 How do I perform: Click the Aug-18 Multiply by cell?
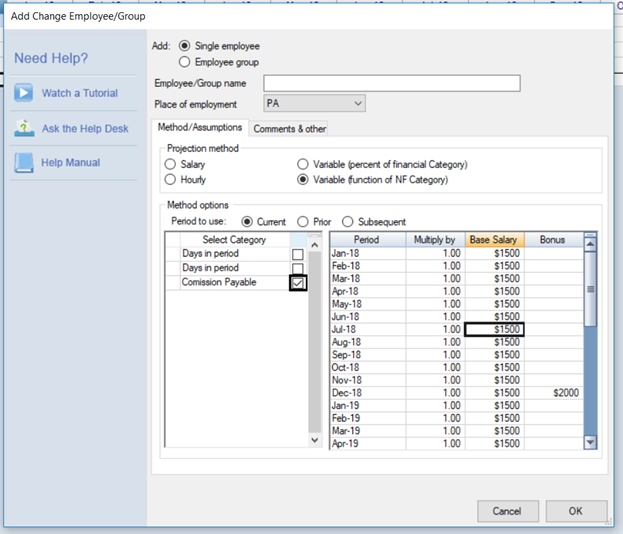435,342
